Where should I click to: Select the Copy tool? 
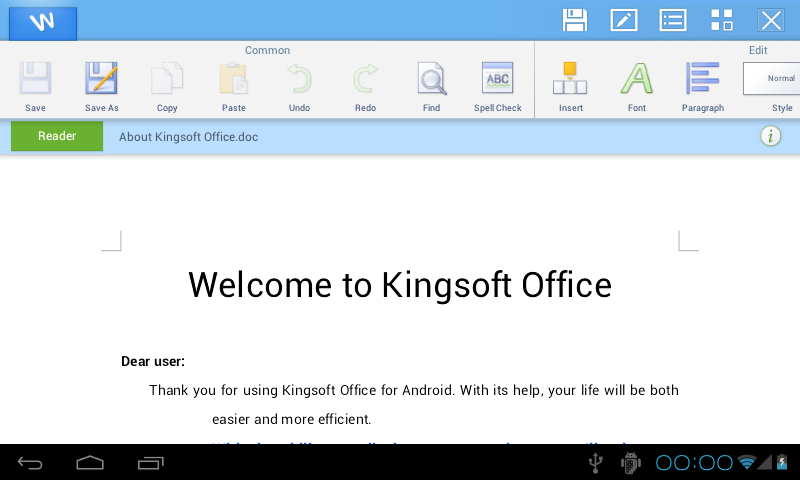[x=167, y=86]
